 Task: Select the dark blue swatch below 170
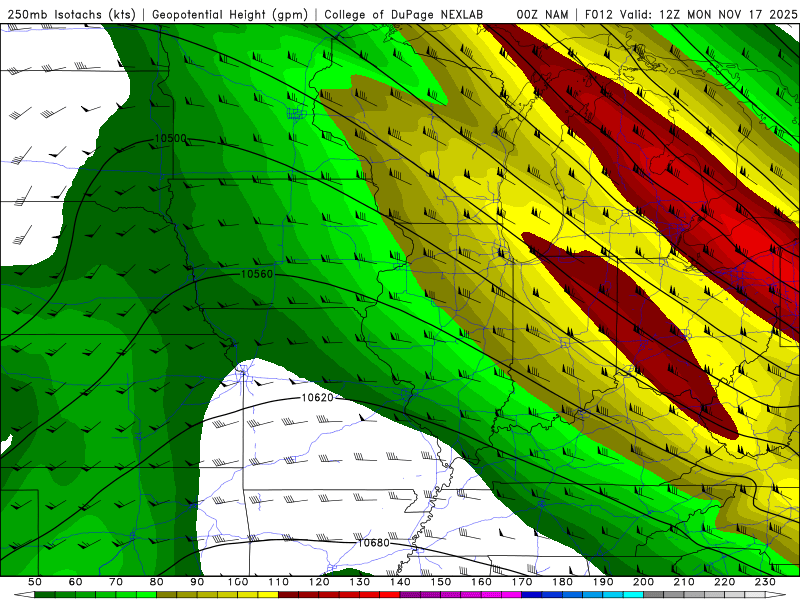[x=532, y=594]
